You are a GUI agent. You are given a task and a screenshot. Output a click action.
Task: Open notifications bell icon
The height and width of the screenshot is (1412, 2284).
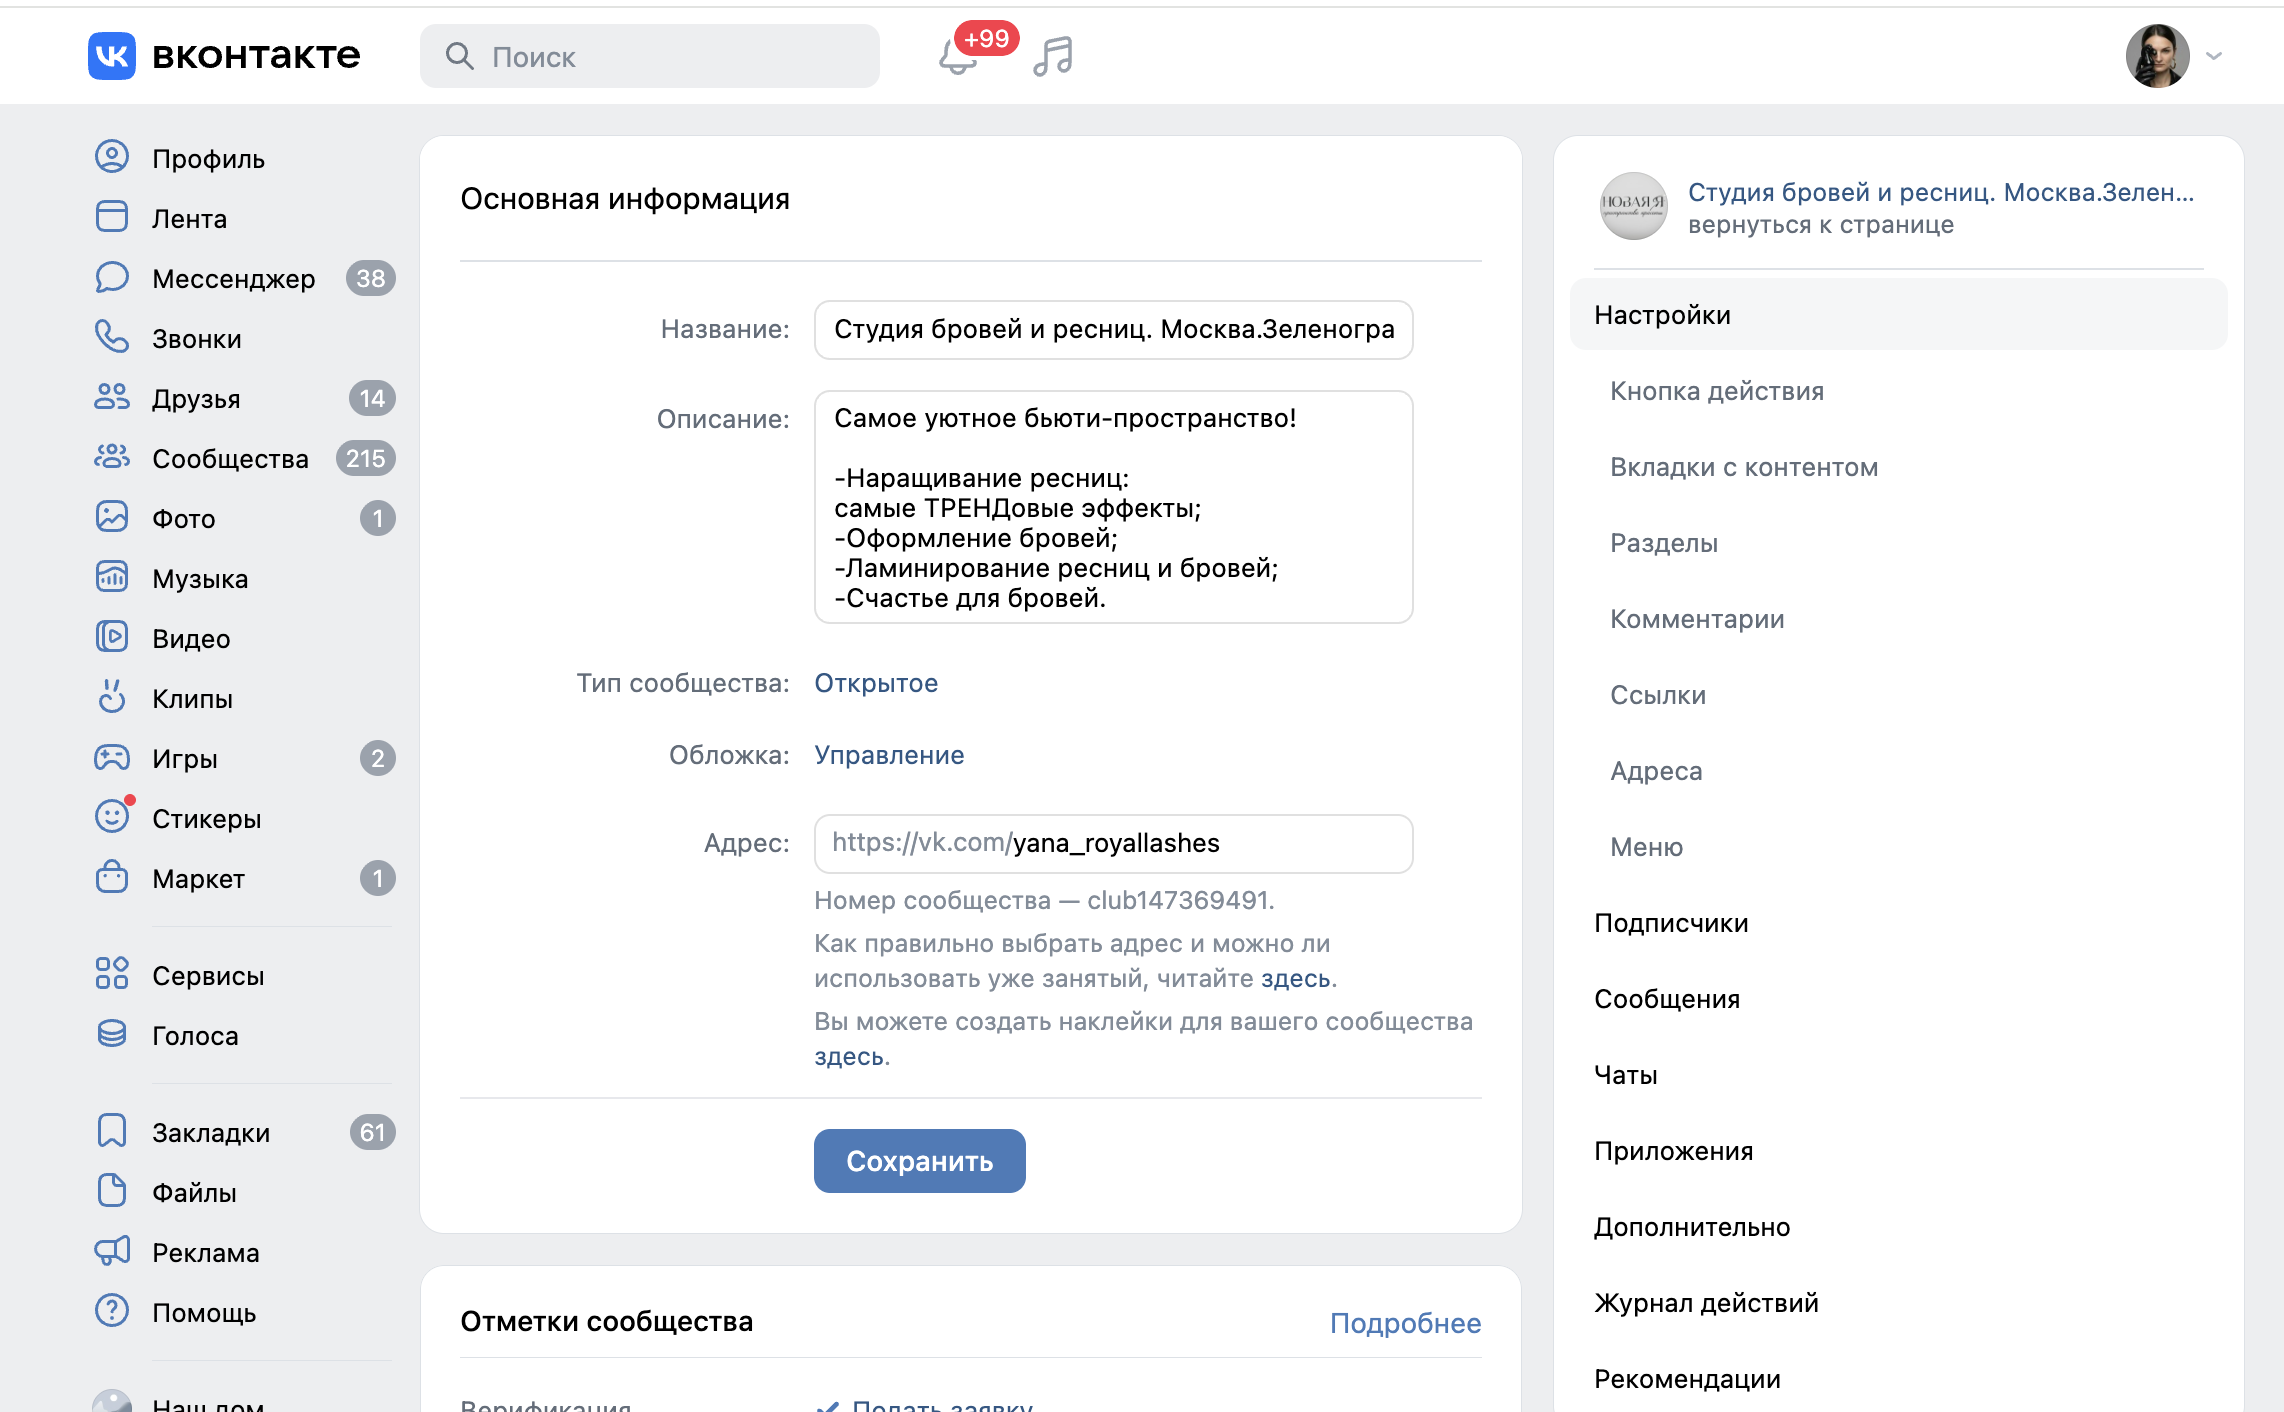click(957, 57)
